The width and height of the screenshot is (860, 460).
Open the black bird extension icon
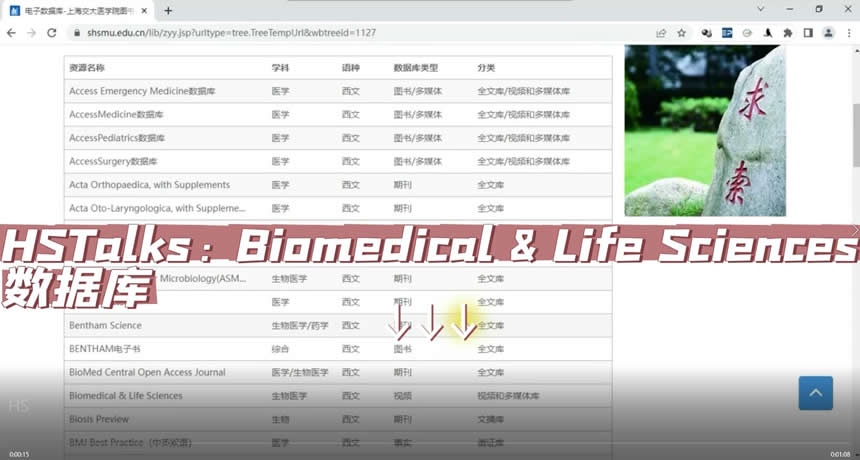tap(768, 33)
